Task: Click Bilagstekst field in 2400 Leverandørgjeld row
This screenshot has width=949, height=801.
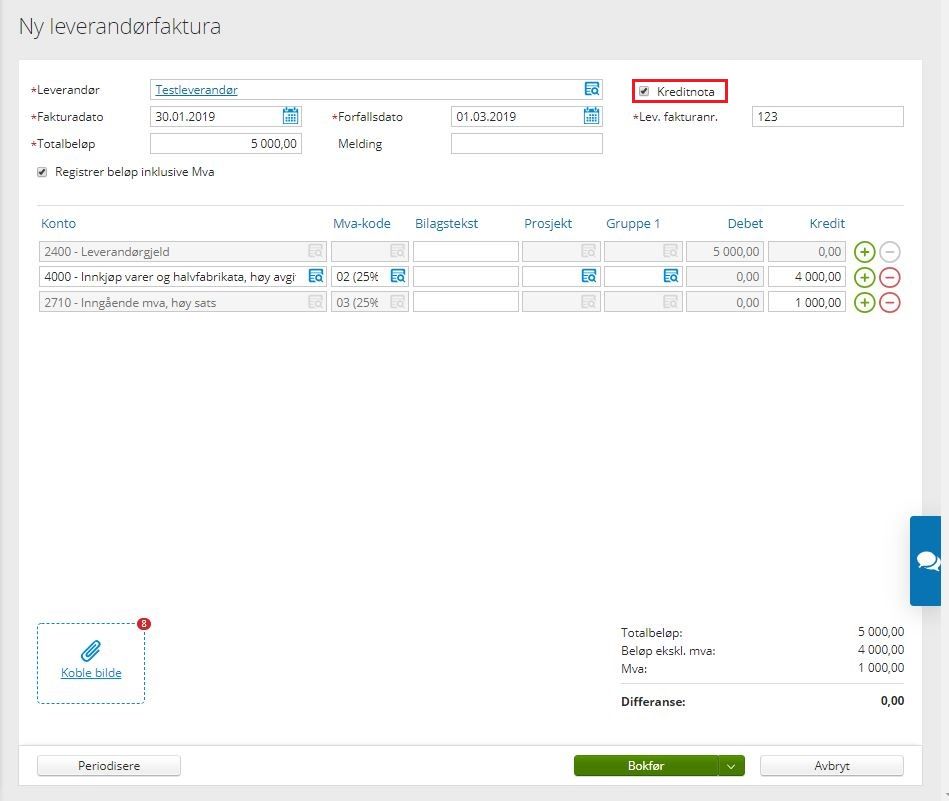Action: point(465,251)
